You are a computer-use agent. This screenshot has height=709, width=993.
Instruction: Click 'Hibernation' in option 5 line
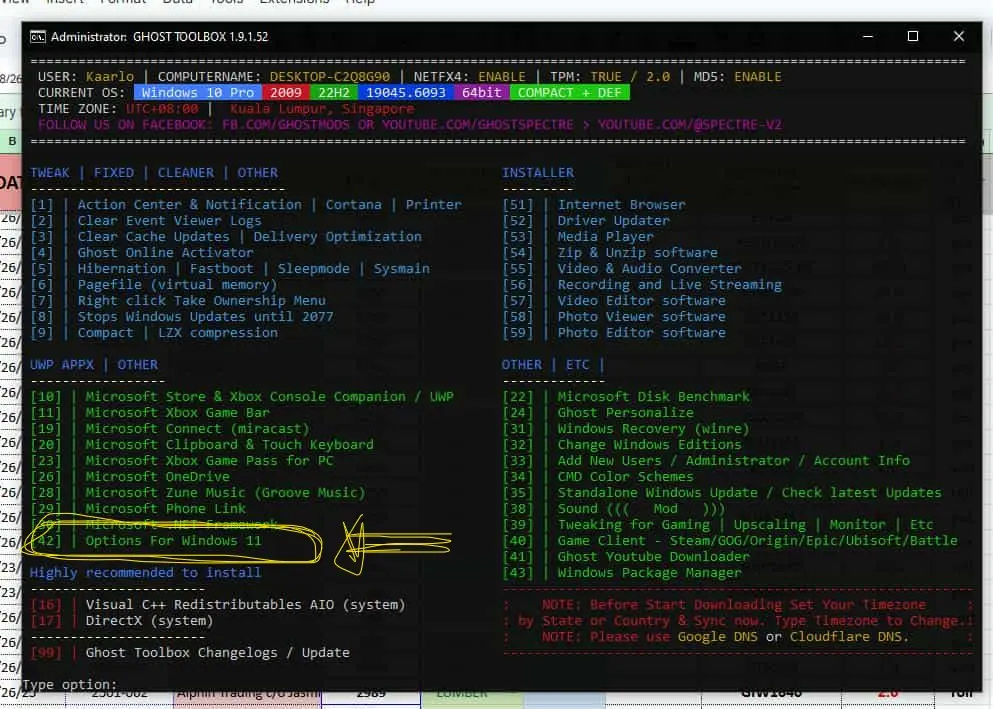[122, 268]
